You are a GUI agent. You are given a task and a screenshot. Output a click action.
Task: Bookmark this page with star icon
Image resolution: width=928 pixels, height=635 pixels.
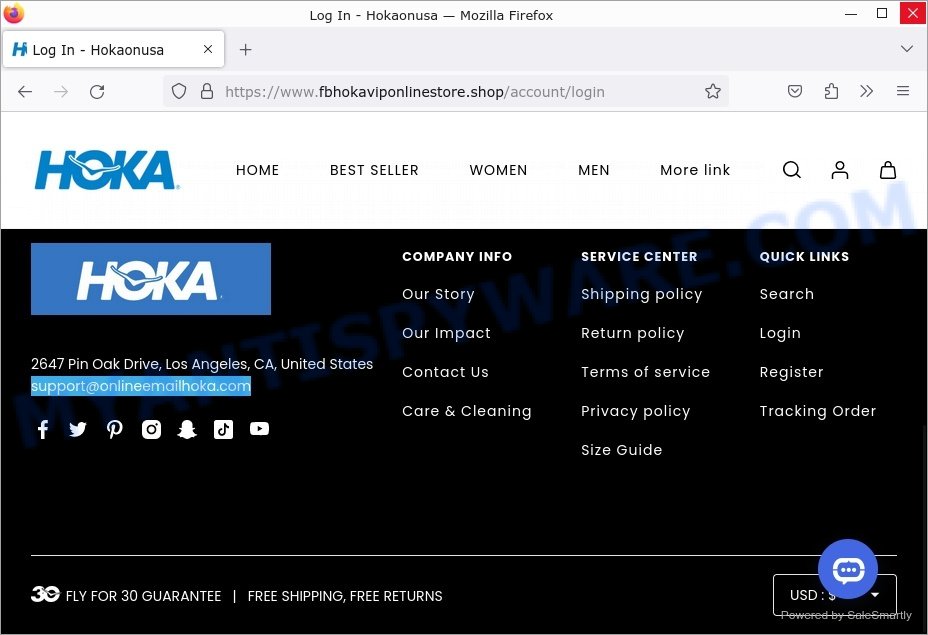(x=713, y=91)
